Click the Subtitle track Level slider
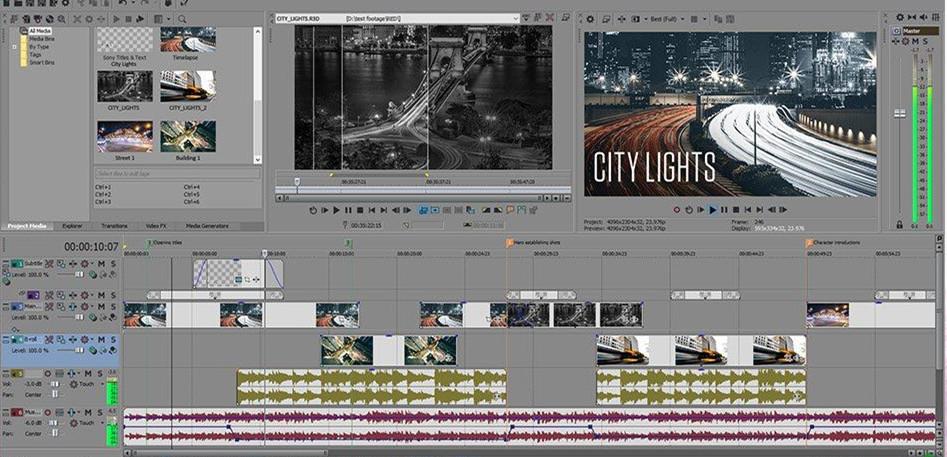This screenshot has width=947, height=457. tap(80, 274)
